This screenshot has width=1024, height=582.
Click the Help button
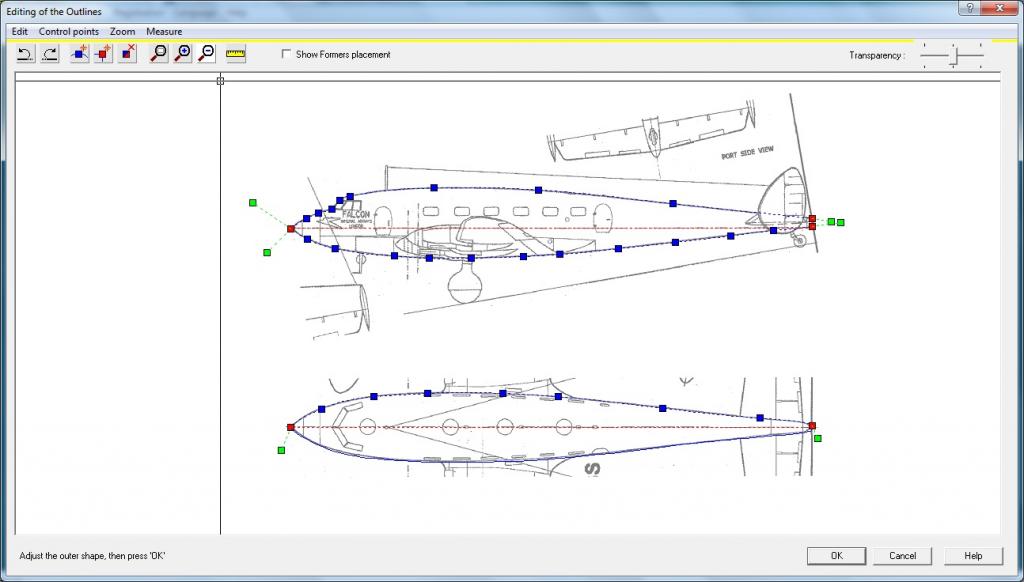point(973,556)
